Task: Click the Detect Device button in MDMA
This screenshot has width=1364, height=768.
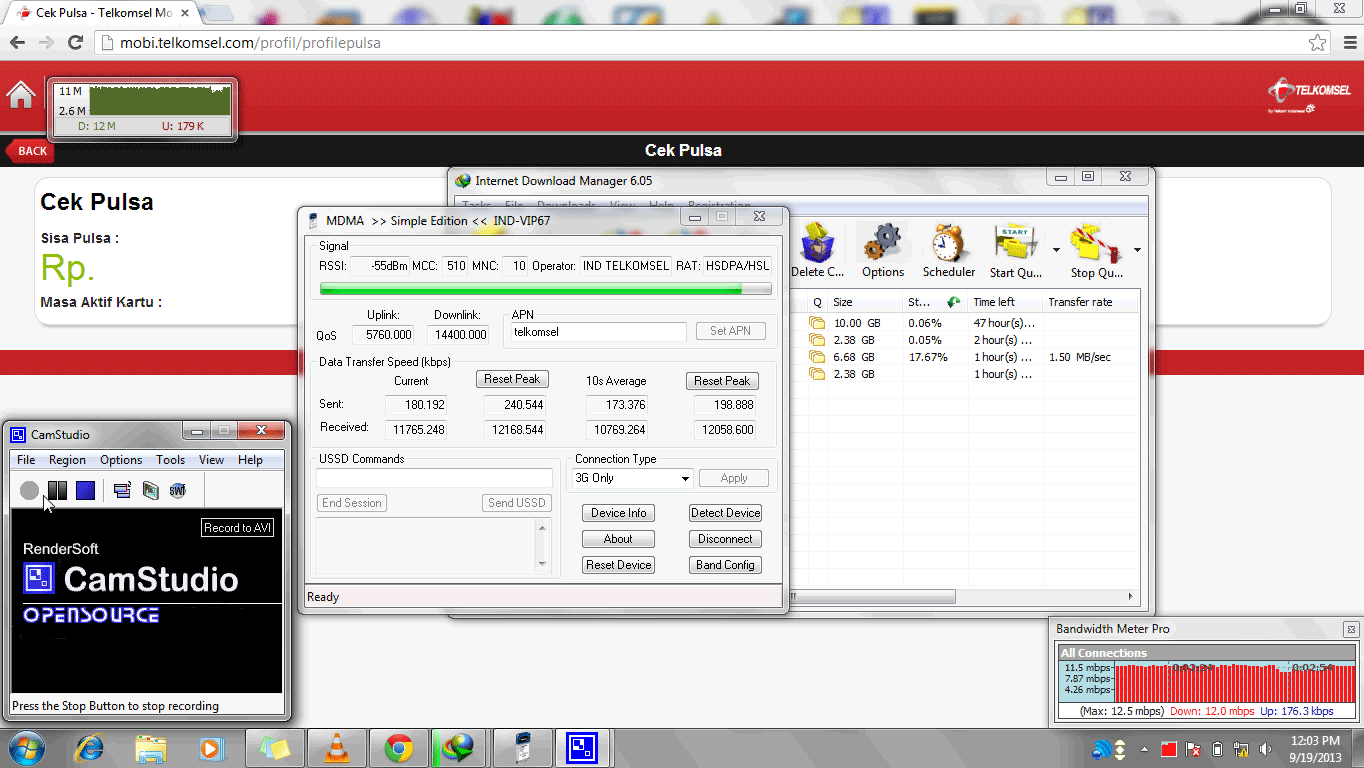Action: click(725, 512)
